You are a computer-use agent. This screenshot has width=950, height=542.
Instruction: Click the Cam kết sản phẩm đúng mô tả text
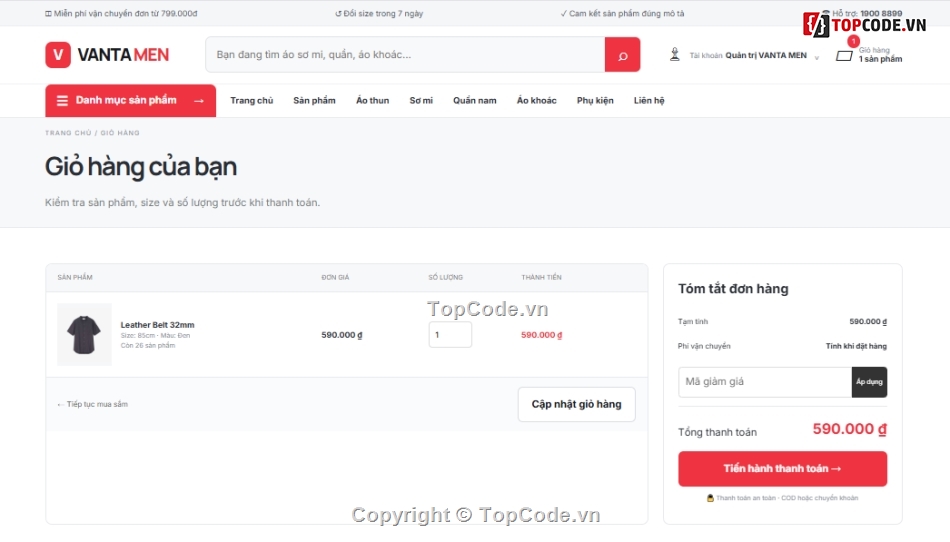point(622,13)
